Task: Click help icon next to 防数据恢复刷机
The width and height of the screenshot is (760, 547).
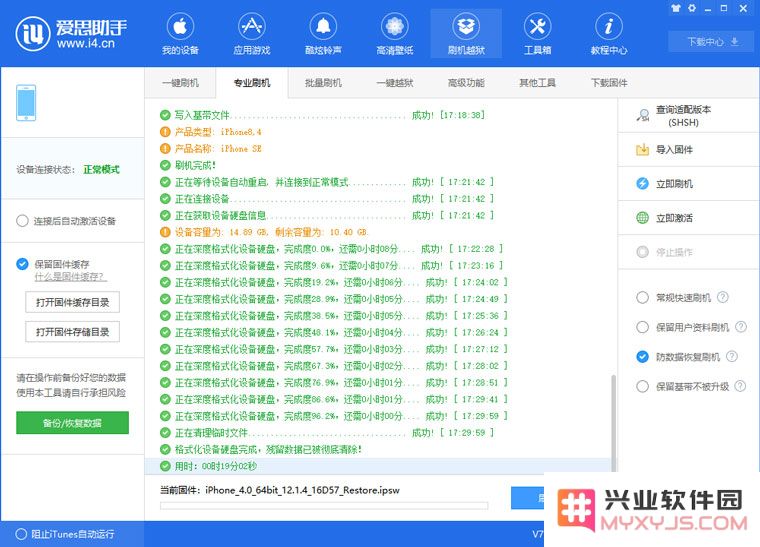Action: point(732,357)
